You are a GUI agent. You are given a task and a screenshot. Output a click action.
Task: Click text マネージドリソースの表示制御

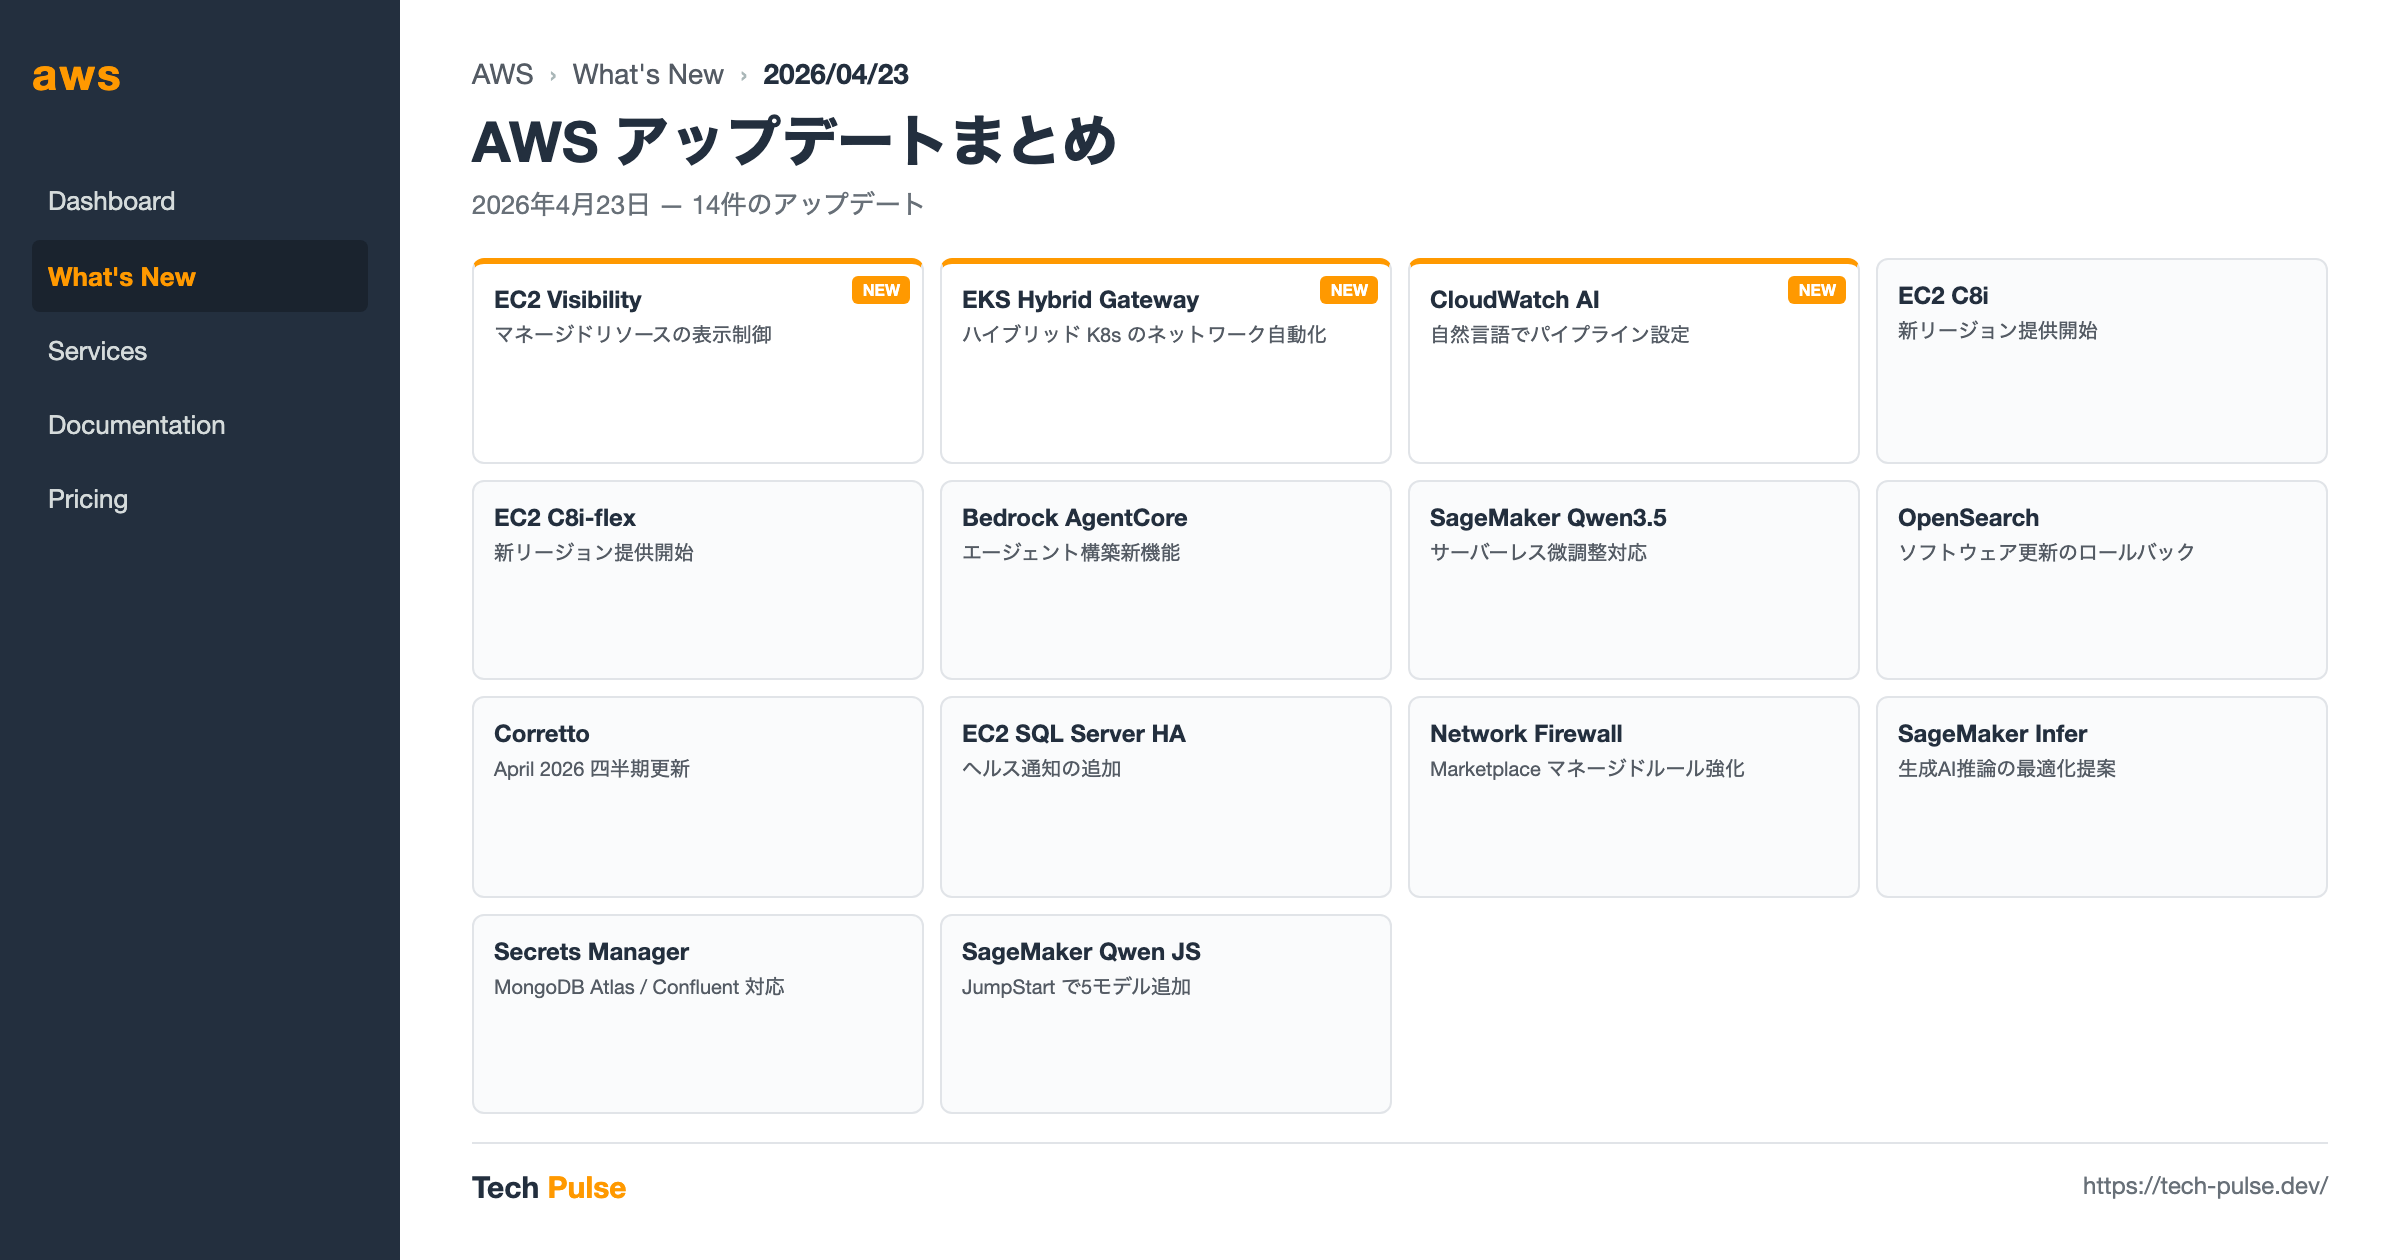633,334
